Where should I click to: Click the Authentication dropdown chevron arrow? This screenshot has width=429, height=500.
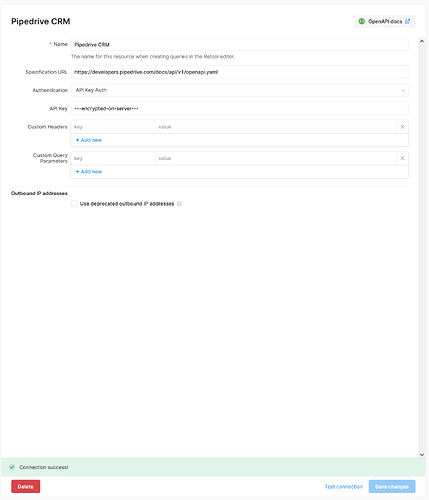[403, 90]
